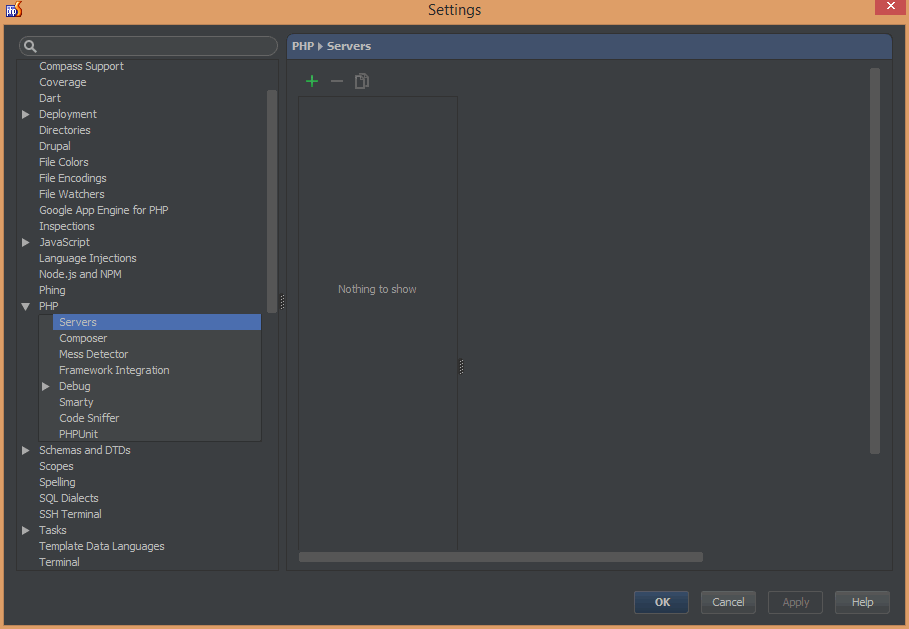Image resolution: width=909 pixels, height=629 pixels.
Task: Expand the Schemas and DTDs node
Action: click(x=26, y=450)
